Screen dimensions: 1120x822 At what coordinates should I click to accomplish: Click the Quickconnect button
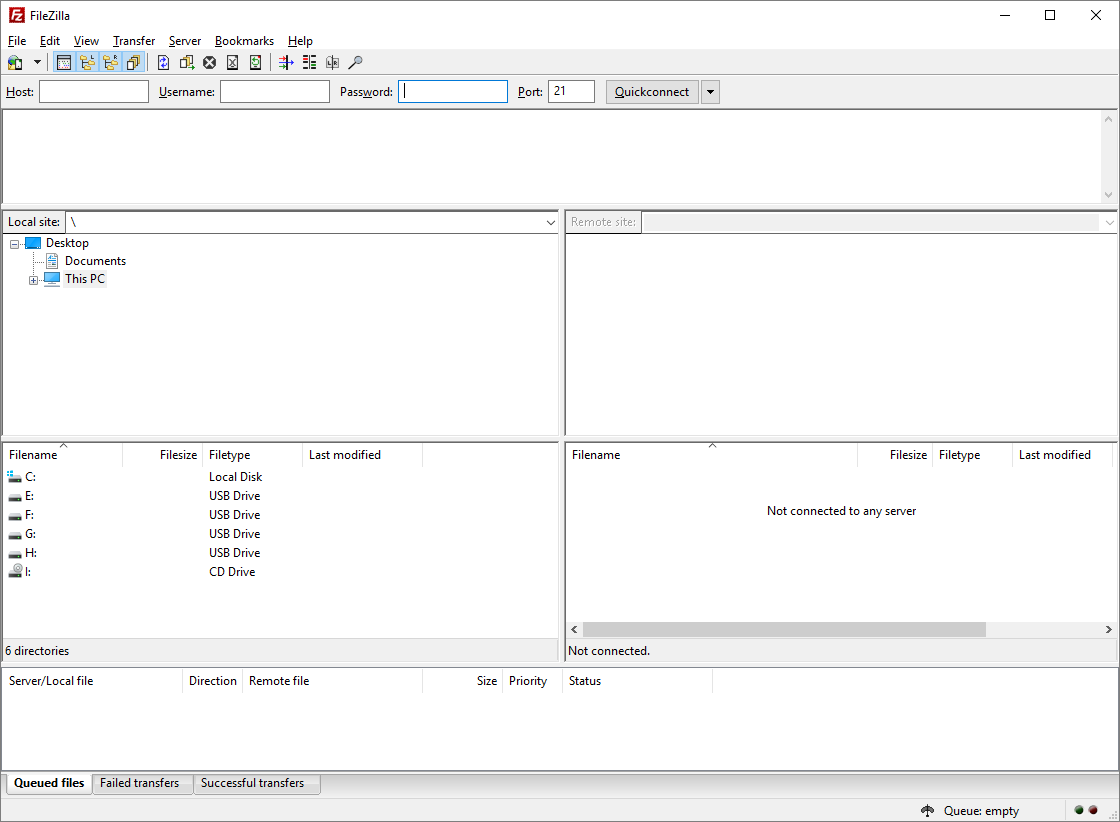click(x=652, y=91)
